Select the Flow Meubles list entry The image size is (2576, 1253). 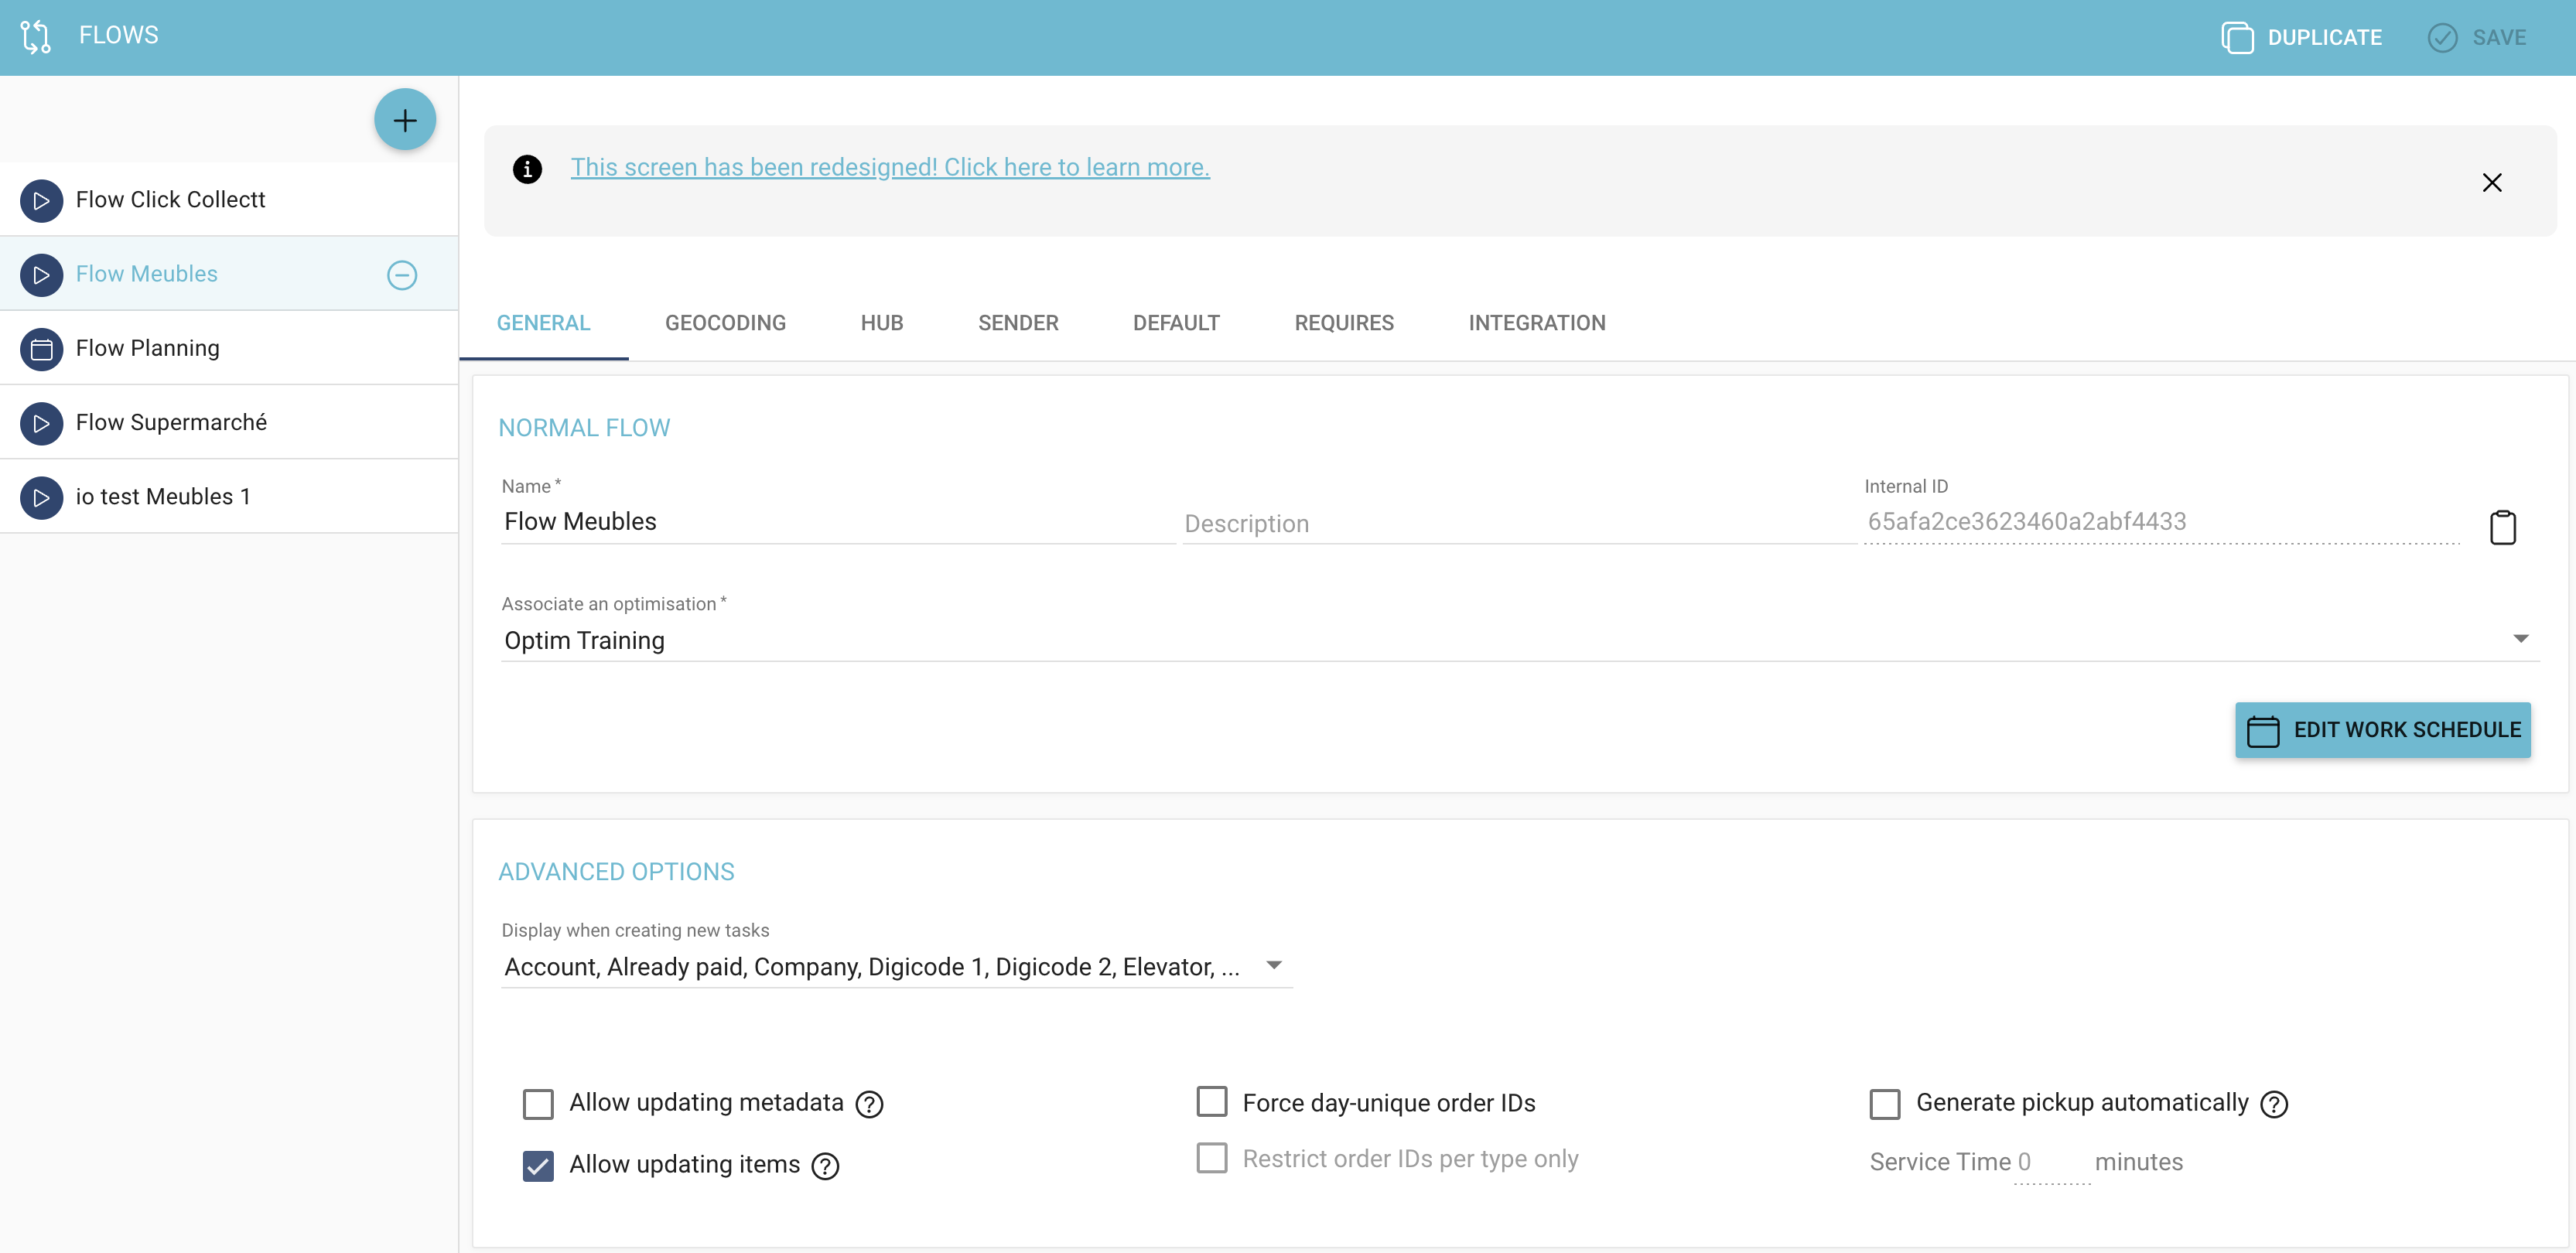(229, 274)
